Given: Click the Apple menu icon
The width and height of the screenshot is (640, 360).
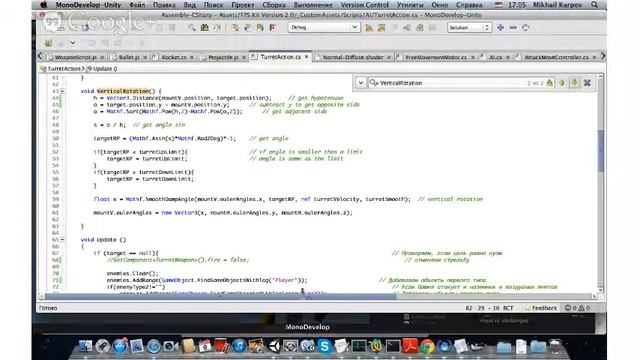Looking at the screenshot, I should pyautogui.click(x=44, y=5).
